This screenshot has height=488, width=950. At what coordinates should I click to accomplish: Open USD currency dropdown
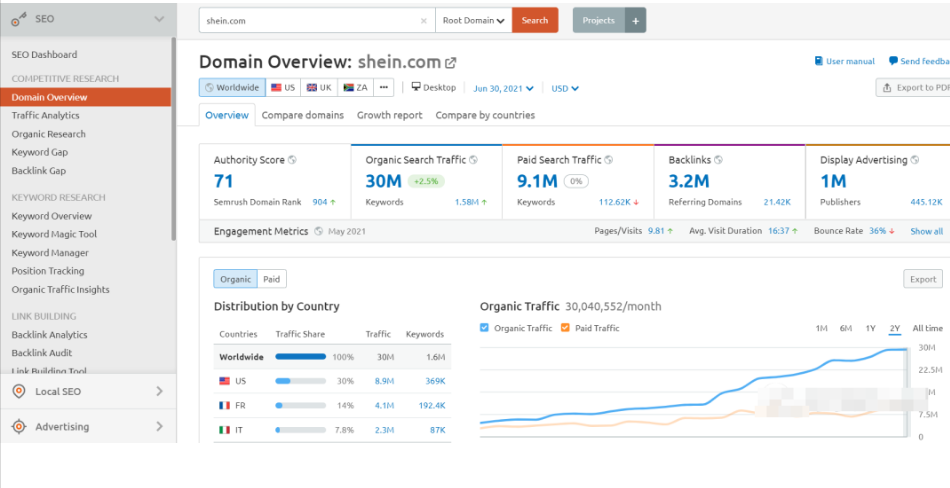565,88
